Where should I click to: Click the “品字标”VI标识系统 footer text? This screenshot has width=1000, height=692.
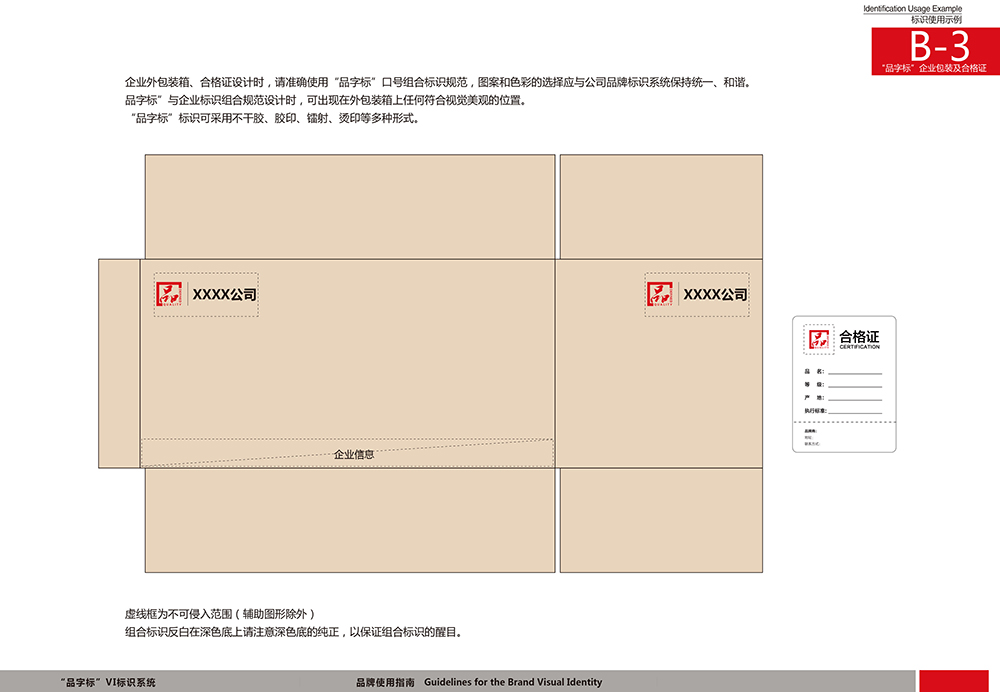coord(108,682)
